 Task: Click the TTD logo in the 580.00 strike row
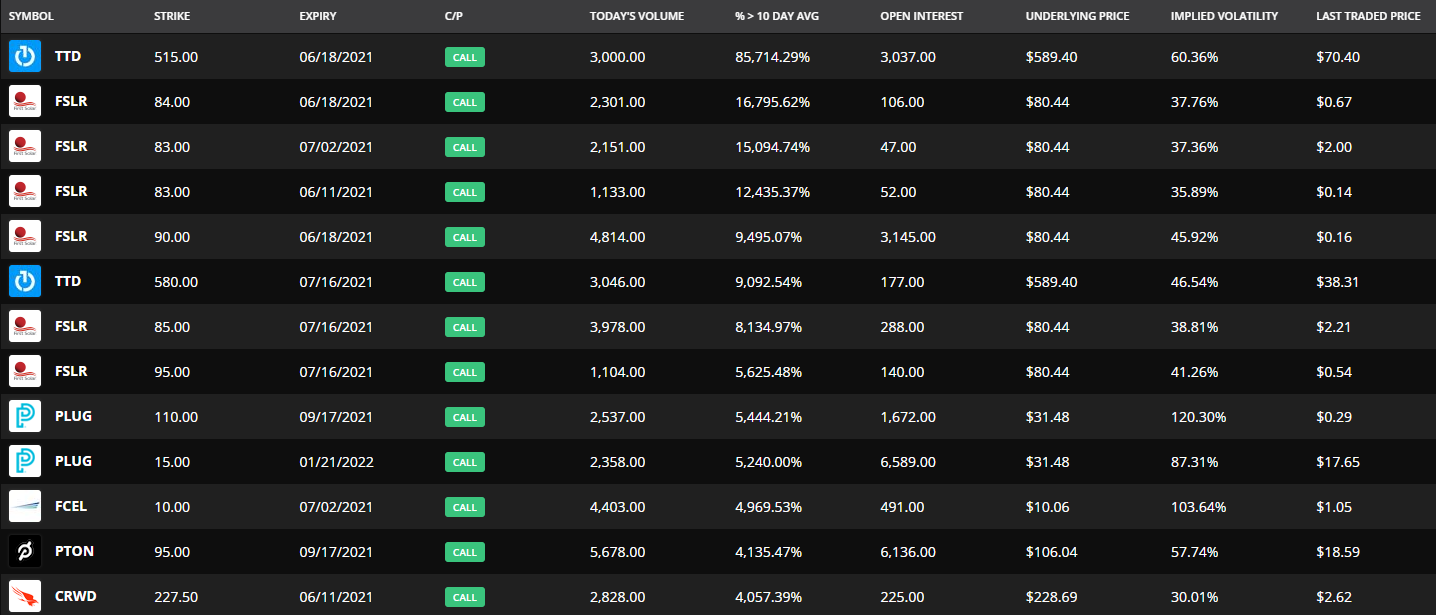[25, 282]
